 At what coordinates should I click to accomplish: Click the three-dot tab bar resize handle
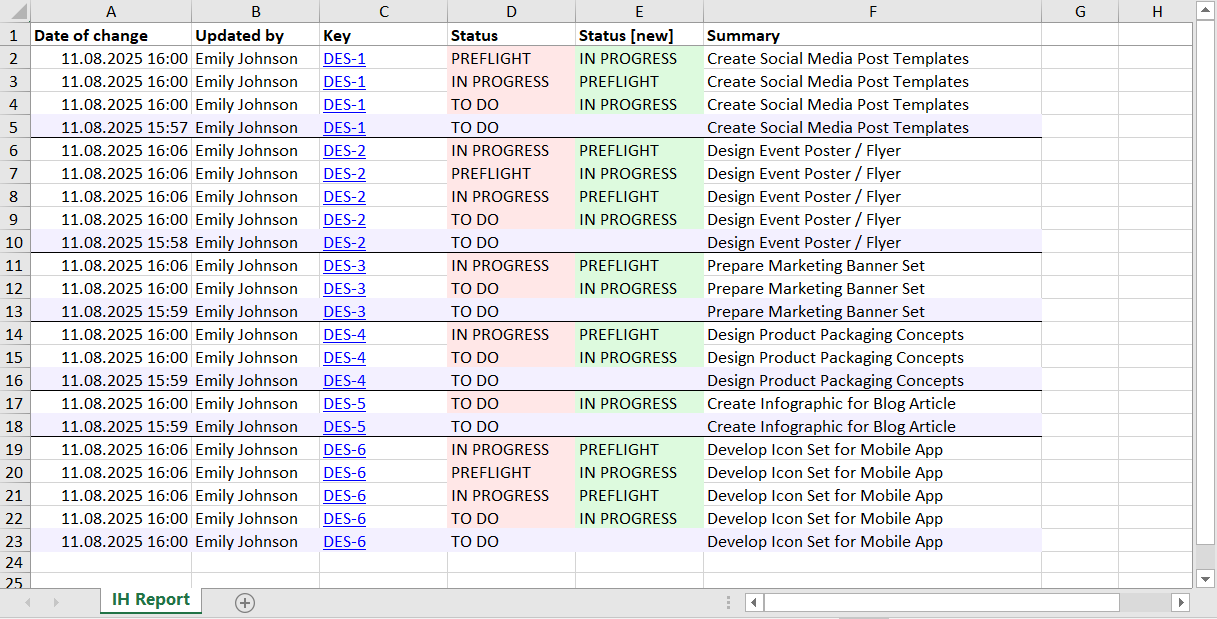[x=728, y=602]
